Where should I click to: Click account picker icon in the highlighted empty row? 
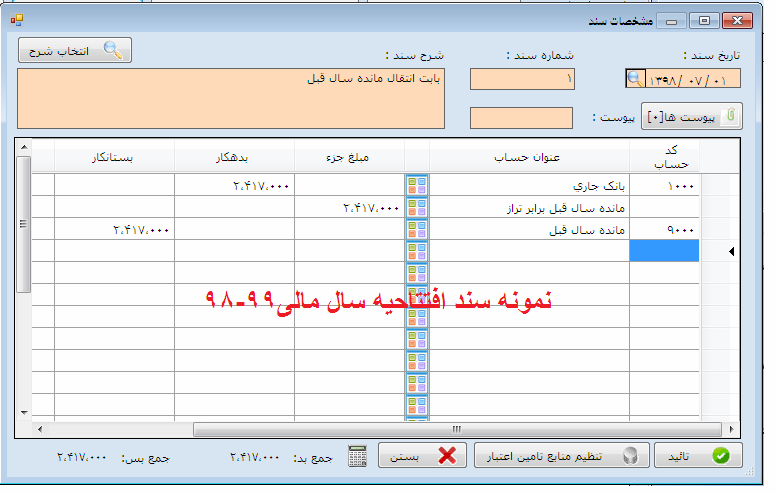pyautogui.click(x=417, y=251)
